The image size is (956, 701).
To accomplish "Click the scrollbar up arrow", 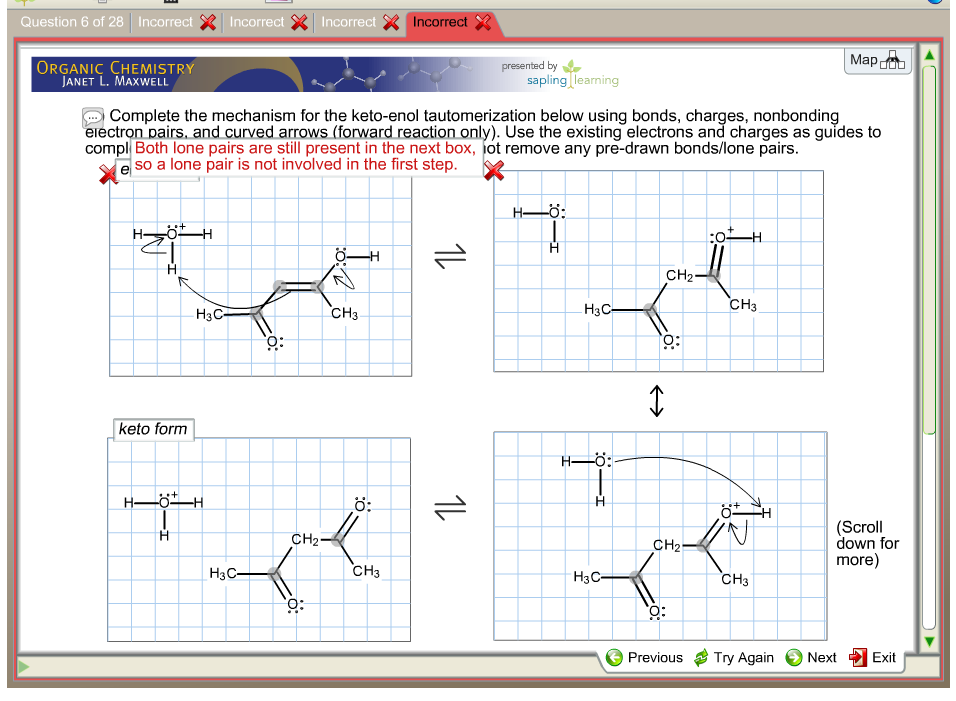I will 929,54.
